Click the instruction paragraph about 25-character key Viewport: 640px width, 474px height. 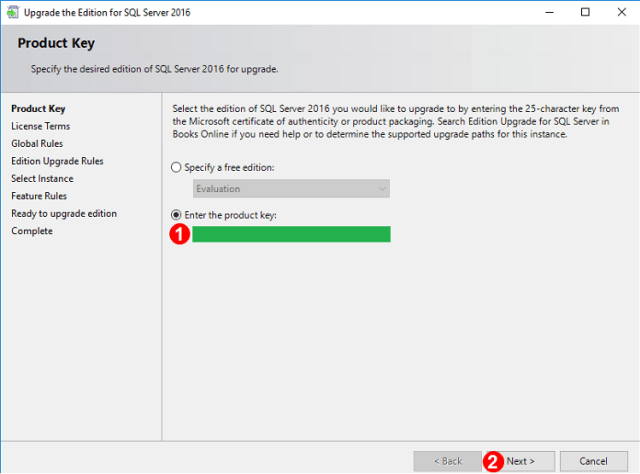tap(396, 121)
